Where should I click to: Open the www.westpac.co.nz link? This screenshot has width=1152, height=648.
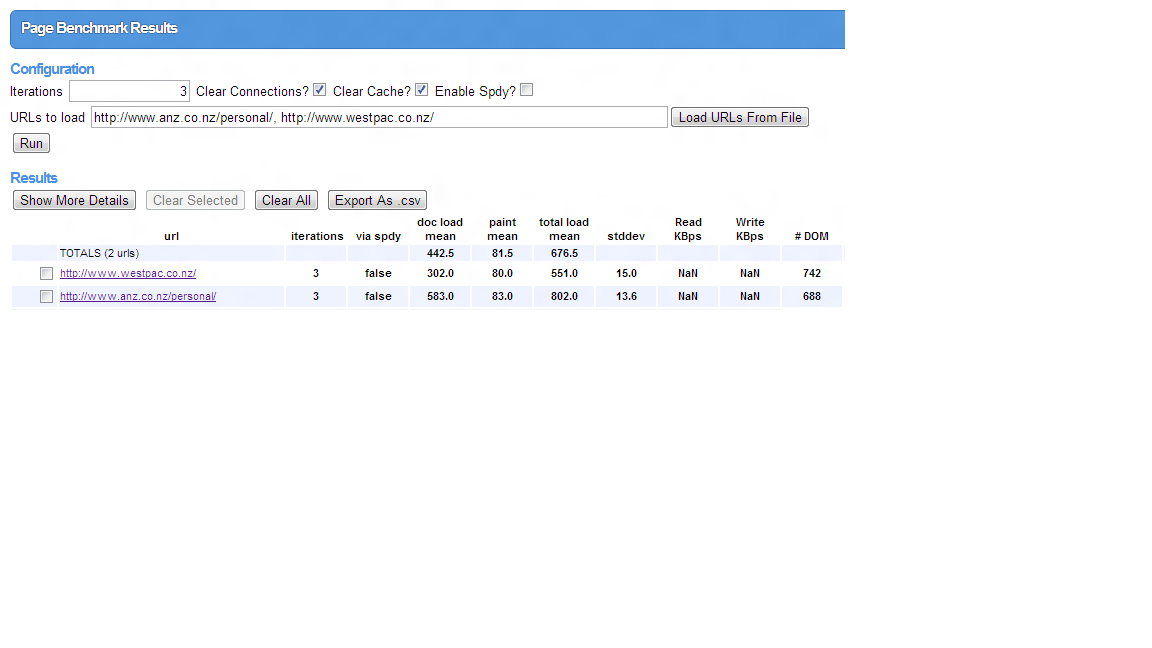128,273
